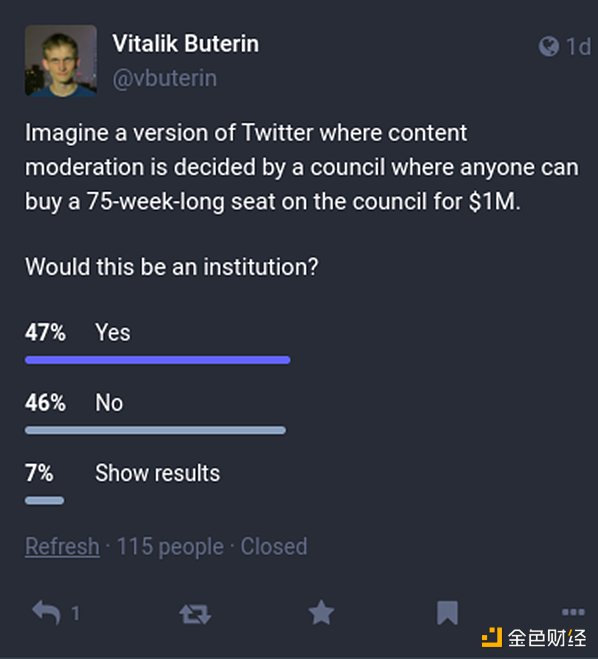Open Vitalik Buterin's profile picture
The height and width of the screenshot is (659, 598).
click(61, 61)
